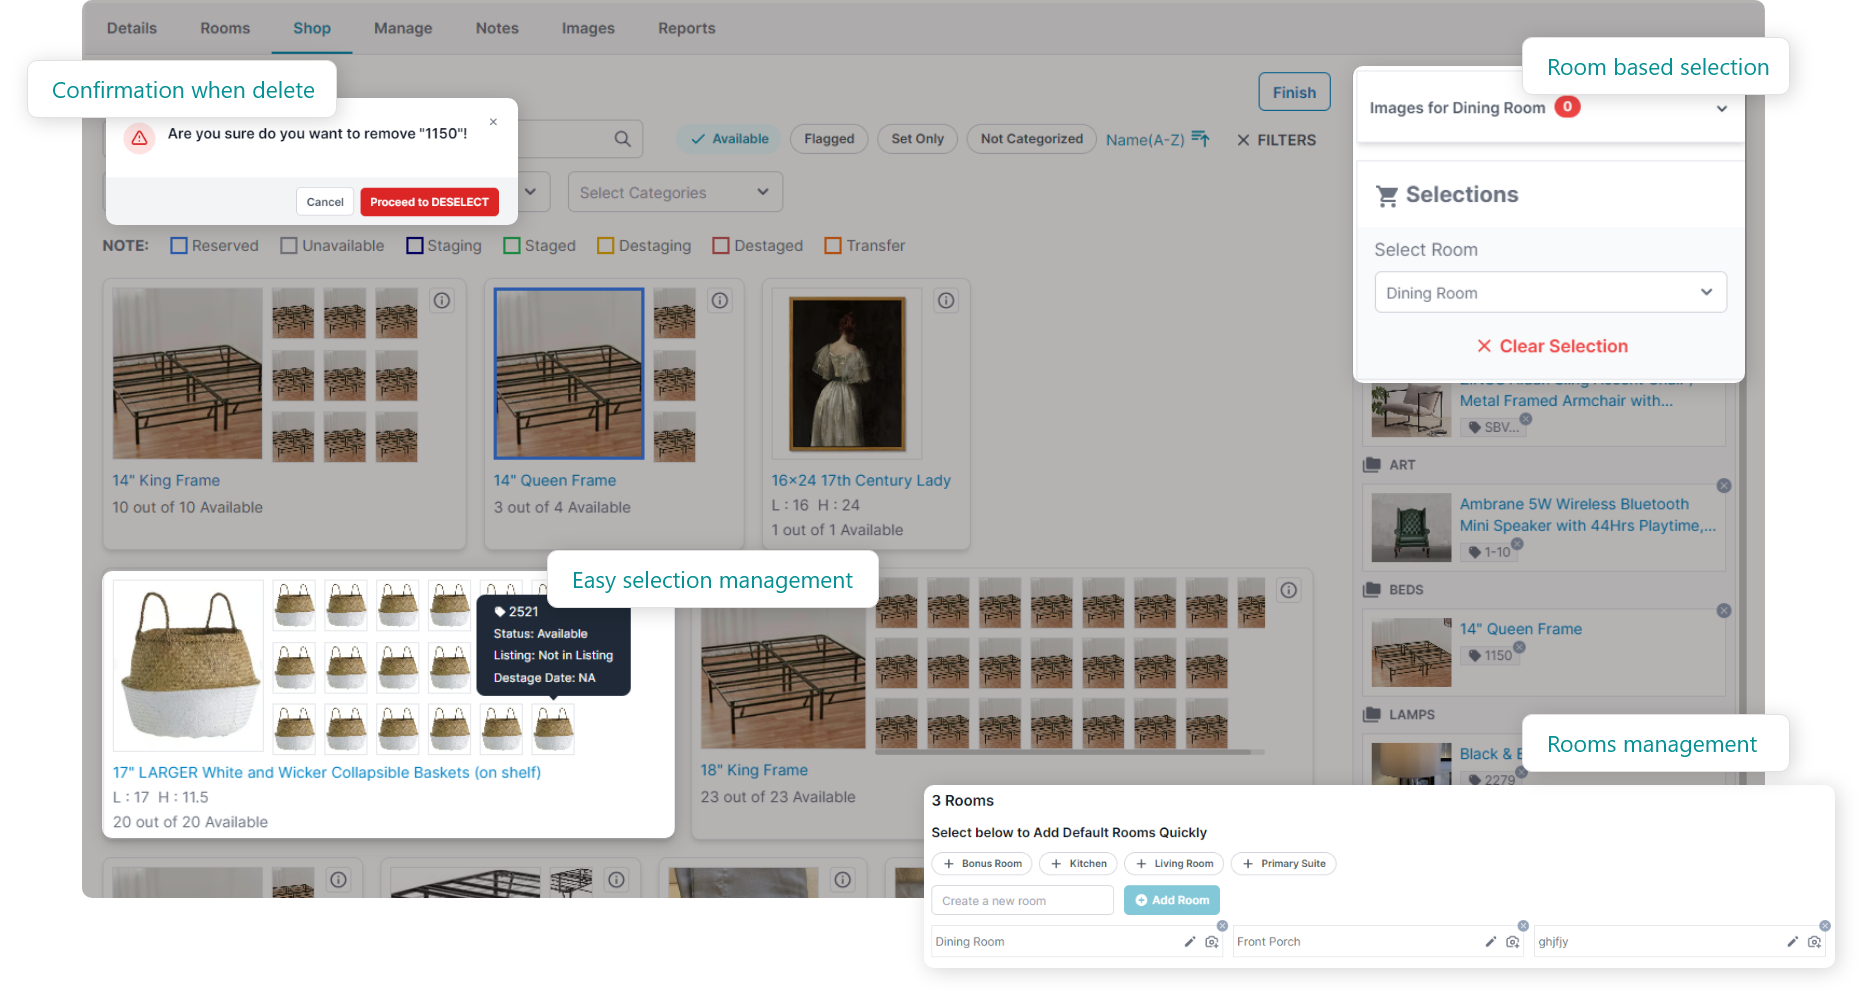Open info icon for 16×24 17th Century Lady

click(946, 300)
